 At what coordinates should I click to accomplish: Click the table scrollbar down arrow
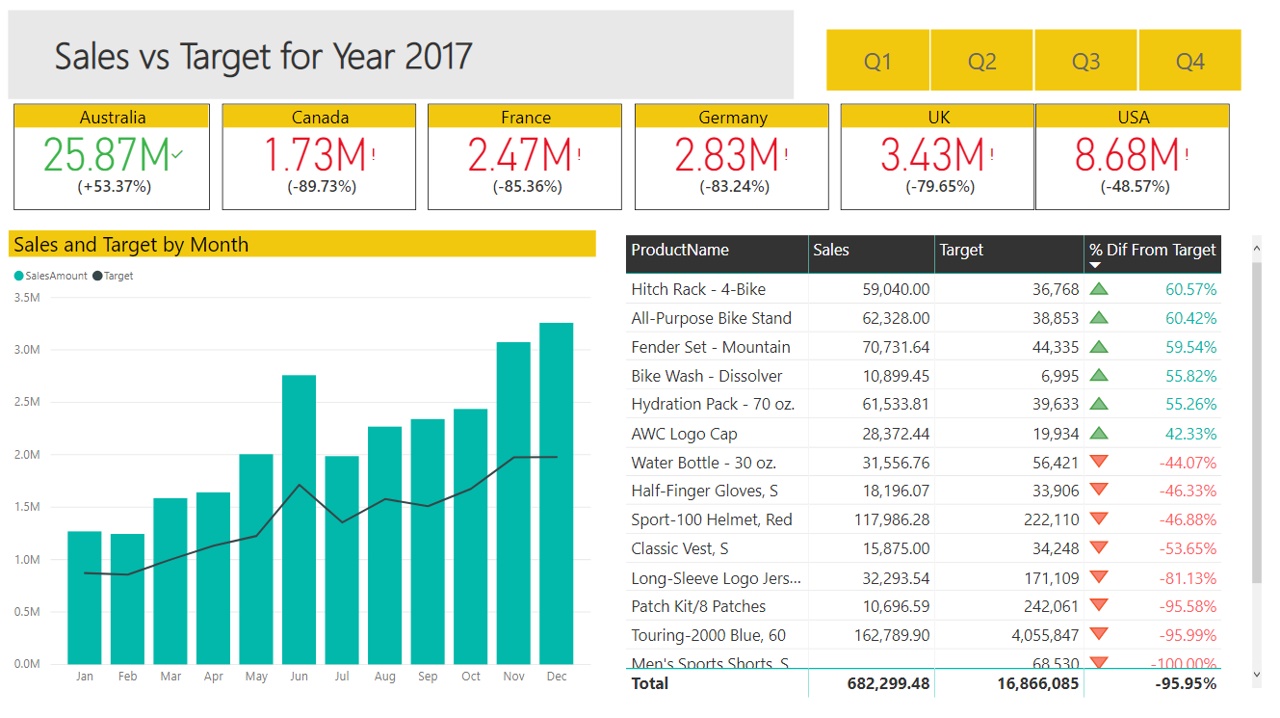(1257, 676)
